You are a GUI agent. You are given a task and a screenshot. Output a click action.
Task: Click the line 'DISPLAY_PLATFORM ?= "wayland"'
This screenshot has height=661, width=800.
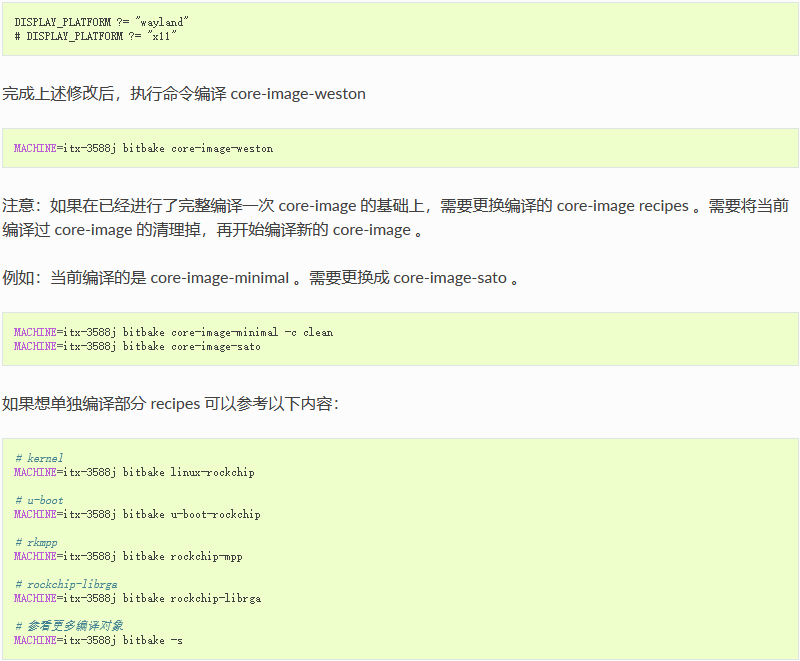tap(102, 22)
